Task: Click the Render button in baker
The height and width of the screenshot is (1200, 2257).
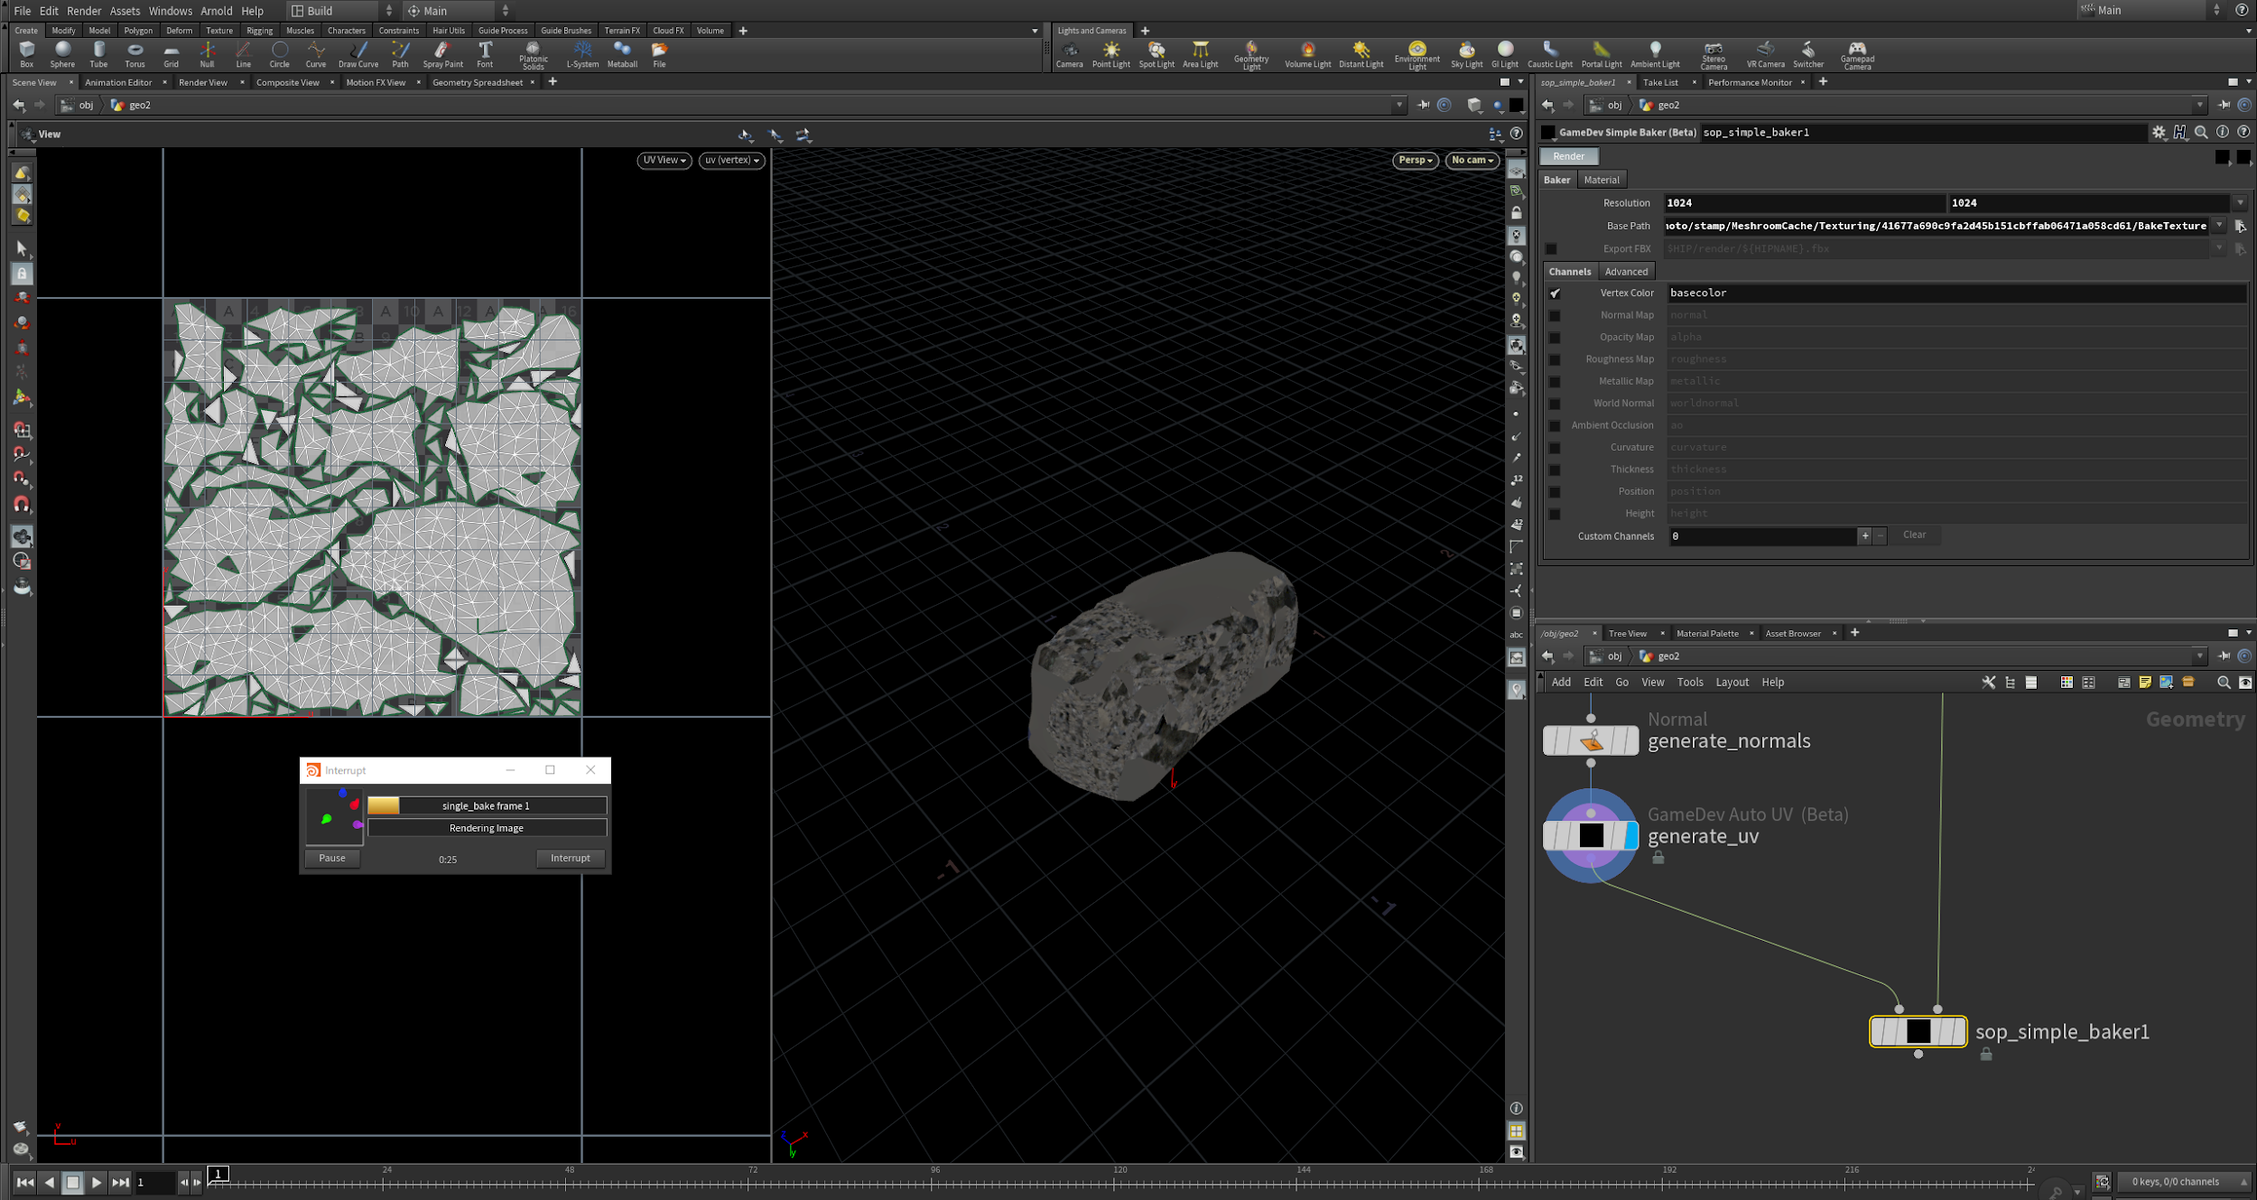Action: click(x=1568, y=156)
